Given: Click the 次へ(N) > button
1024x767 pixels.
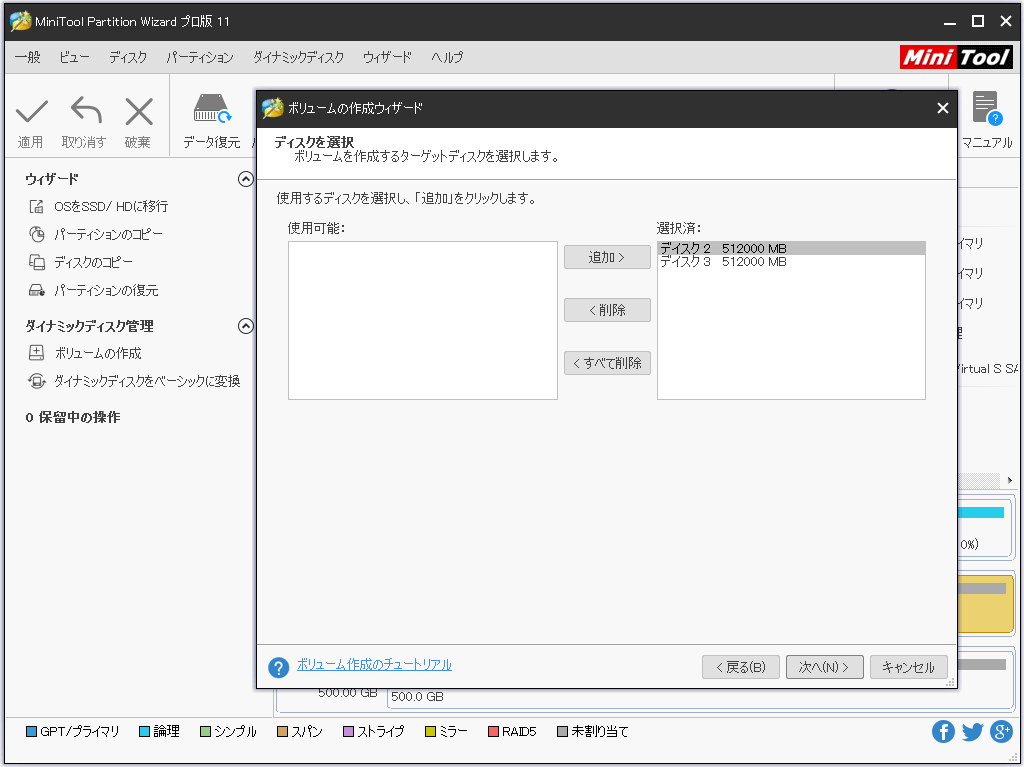Looking at the screenshot, I should coord(825,667).
